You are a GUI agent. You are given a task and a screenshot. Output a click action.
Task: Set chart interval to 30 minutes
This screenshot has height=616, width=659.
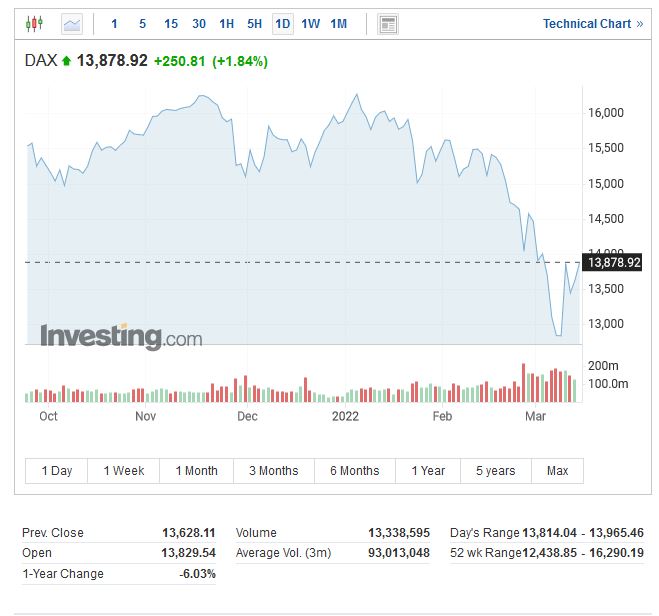[x=199, y=23]
